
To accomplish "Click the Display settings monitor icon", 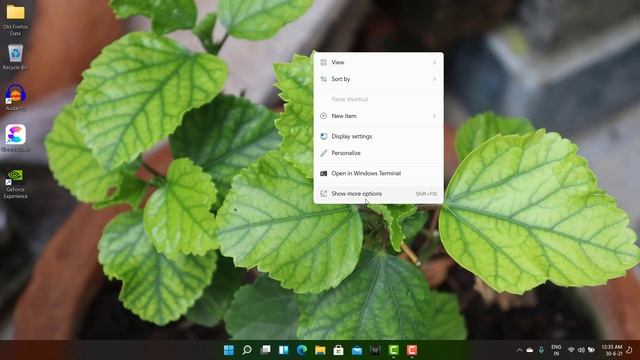I will 323,136.
